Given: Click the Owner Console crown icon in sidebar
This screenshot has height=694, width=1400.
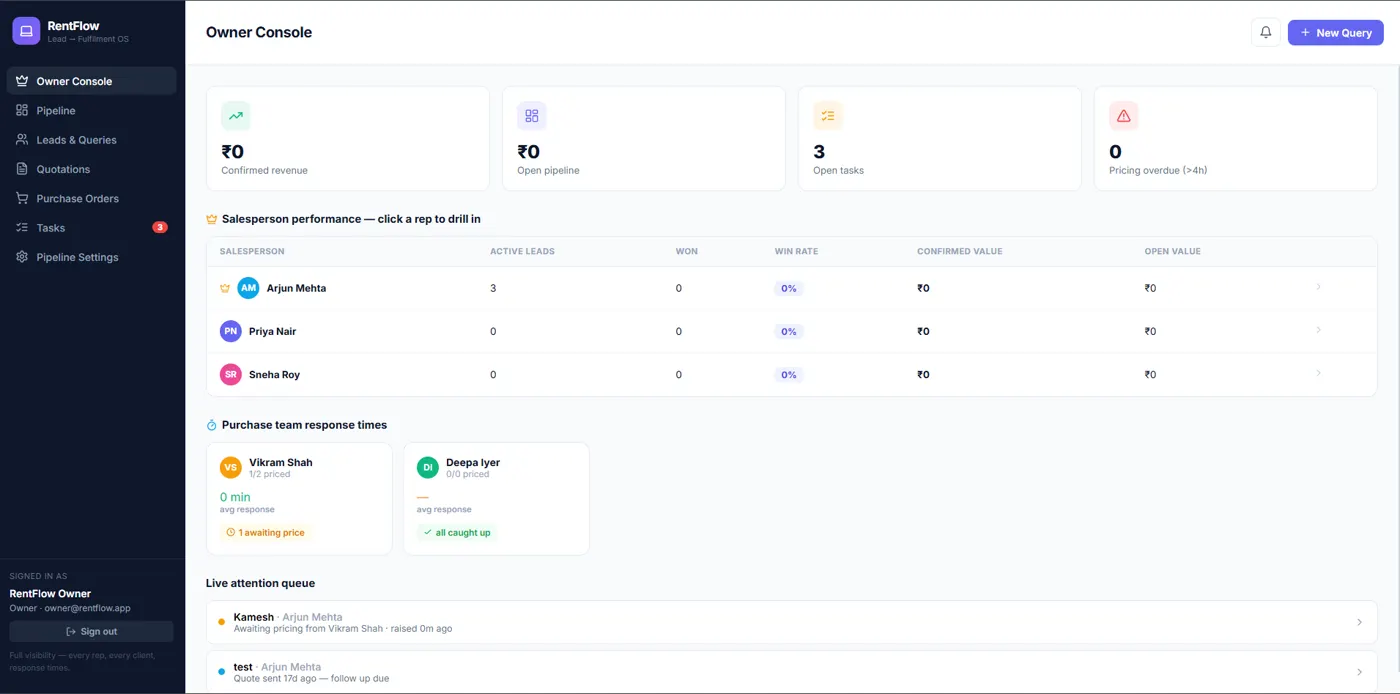Looking at the screenshot, I should (22, 81).
